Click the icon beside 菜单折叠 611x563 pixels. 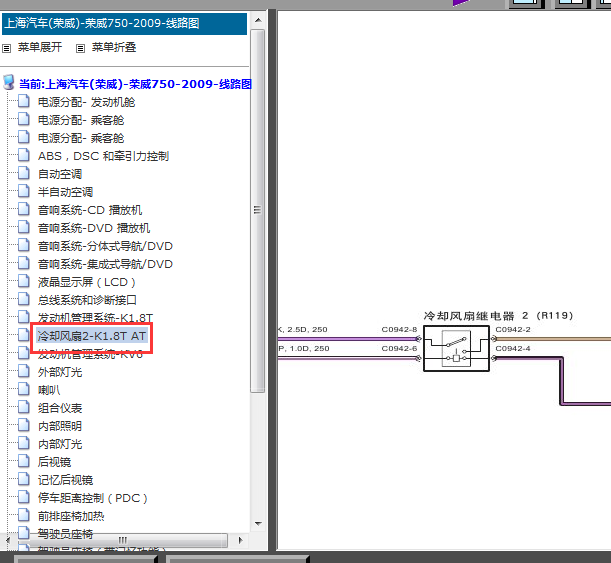(x=80, y=48)
